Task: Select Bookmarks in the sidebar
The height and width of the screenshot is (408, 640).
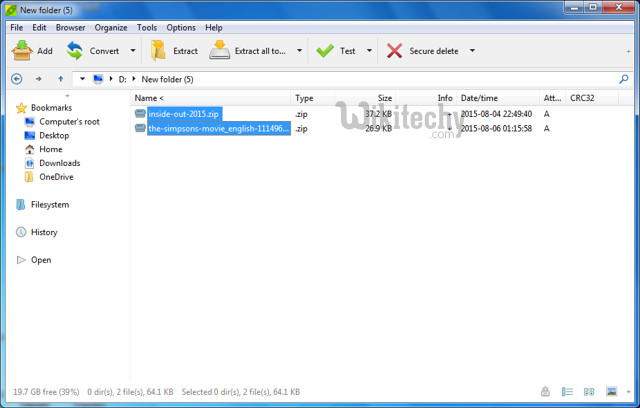Action: (x=51, y=108)
